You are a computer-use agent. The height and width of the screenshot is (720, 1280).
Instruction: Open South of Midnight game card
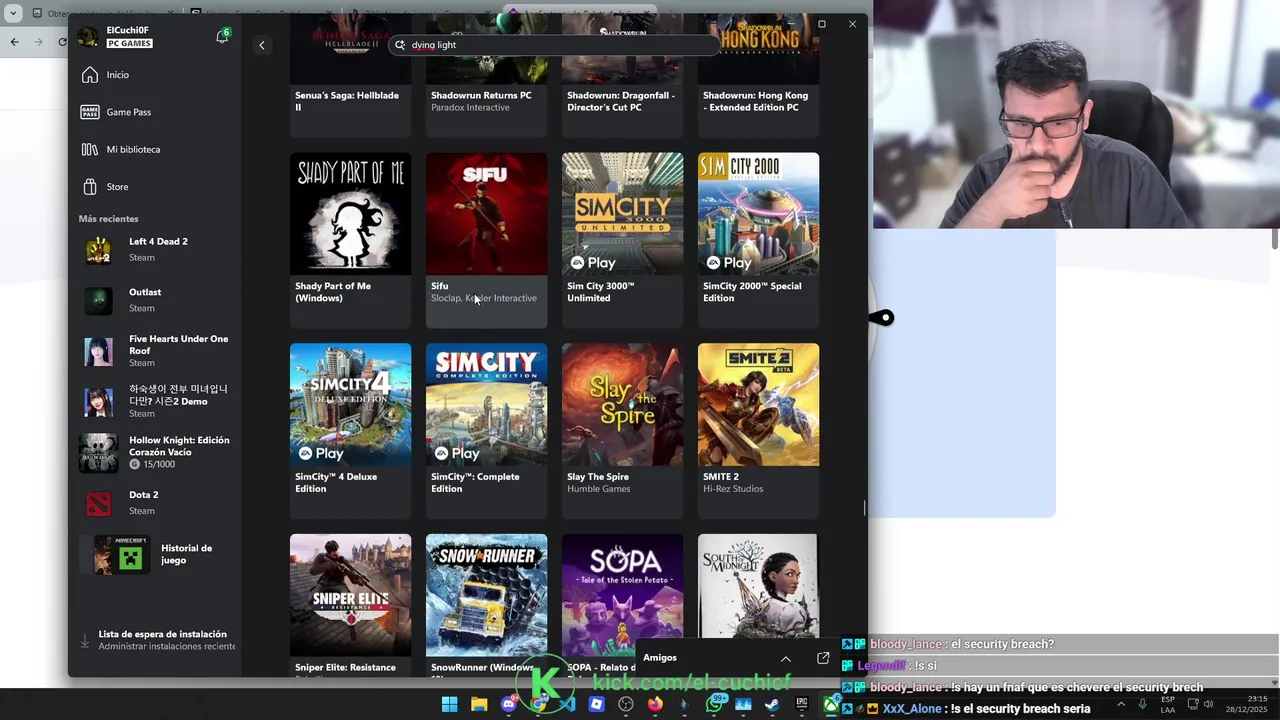(x=758, y=586)
